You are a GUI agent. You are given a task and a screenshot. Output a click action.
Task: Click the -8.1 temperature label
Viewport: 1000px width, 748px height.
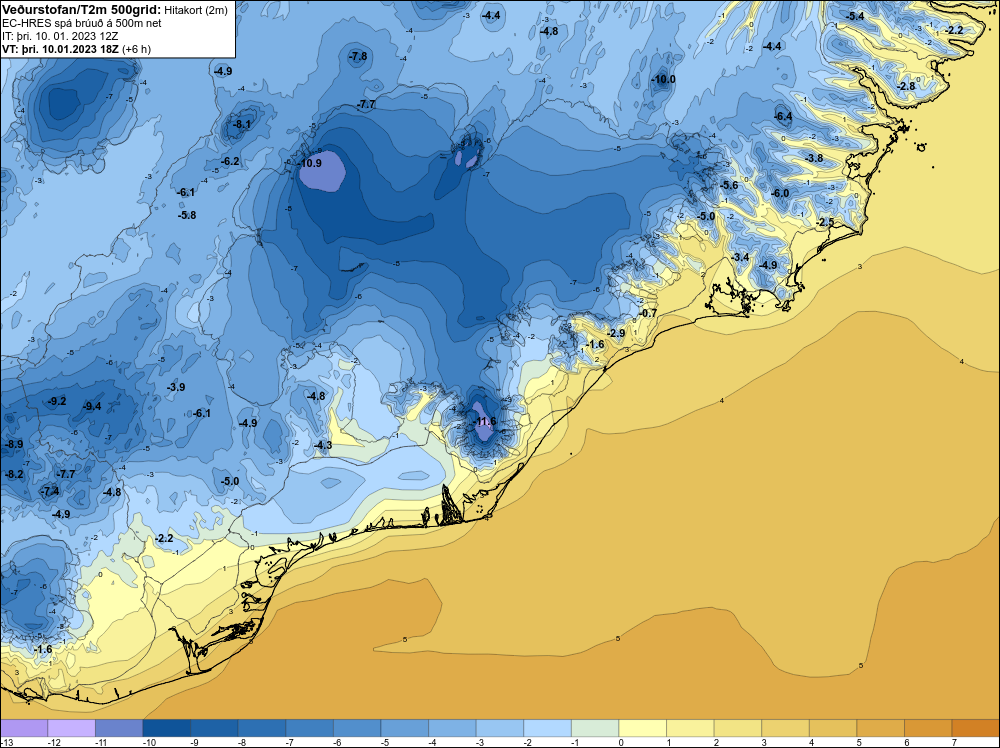click(242, 124)
